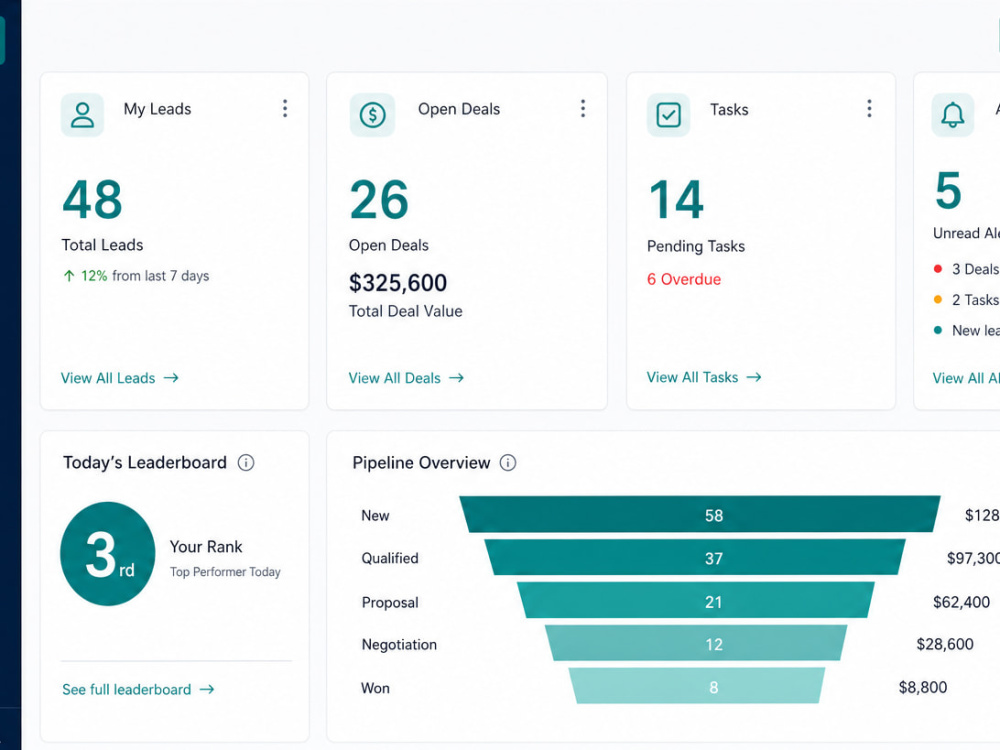Open the View All alerts link
This screenshot has width=1000, height=750.
pyautogui.click(x=966, y=378)
